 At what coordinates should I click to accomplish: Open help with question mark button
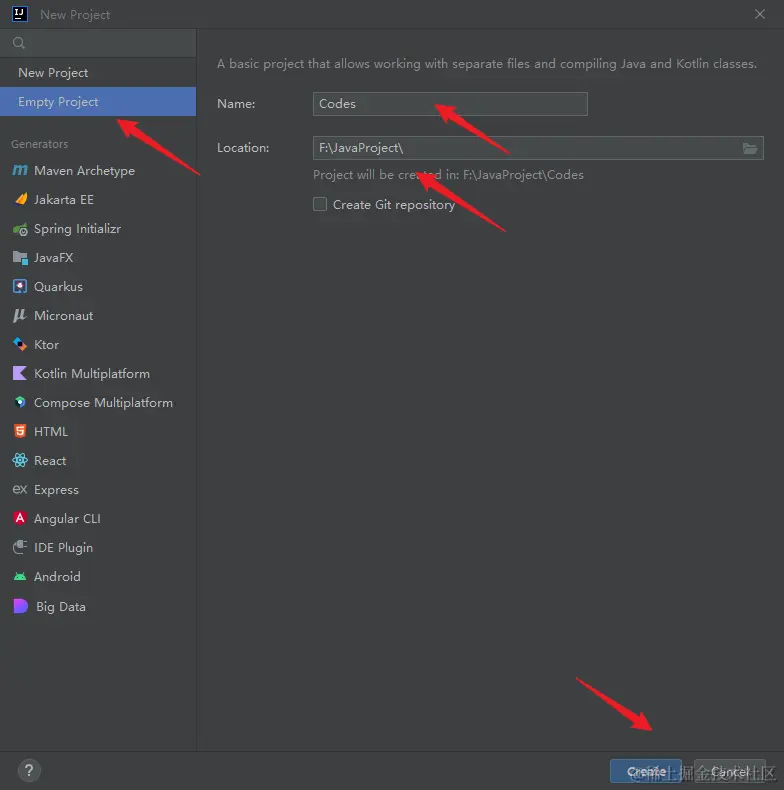(x=29, y=770)
